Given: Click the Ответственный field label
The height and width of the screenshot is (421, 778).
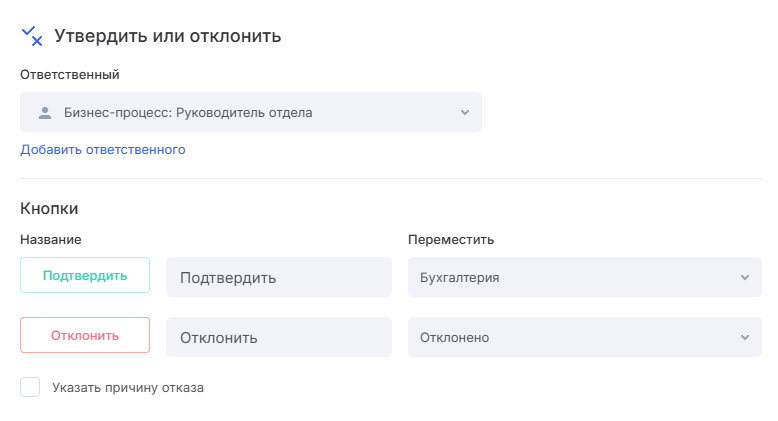Looking at the screenshot, I should pyautogui.click(x=70, y=74).
